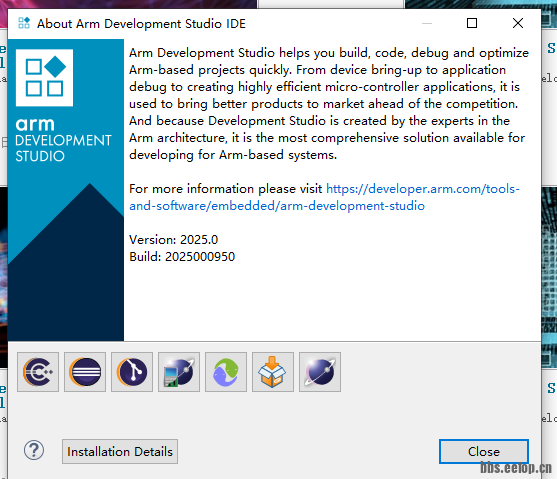Click the Arm Development Studio logo image
Viewport: 557px width, 479px height.
tap(66, 190)
